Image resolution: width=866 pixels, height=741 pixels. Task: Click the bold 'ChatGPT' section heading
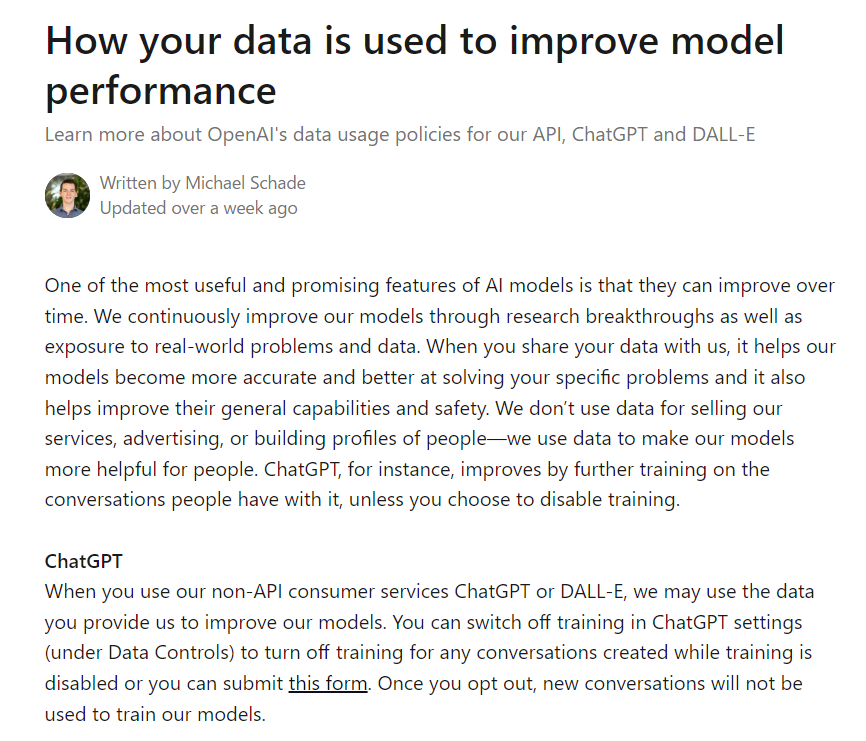click(x=83, y=561)
